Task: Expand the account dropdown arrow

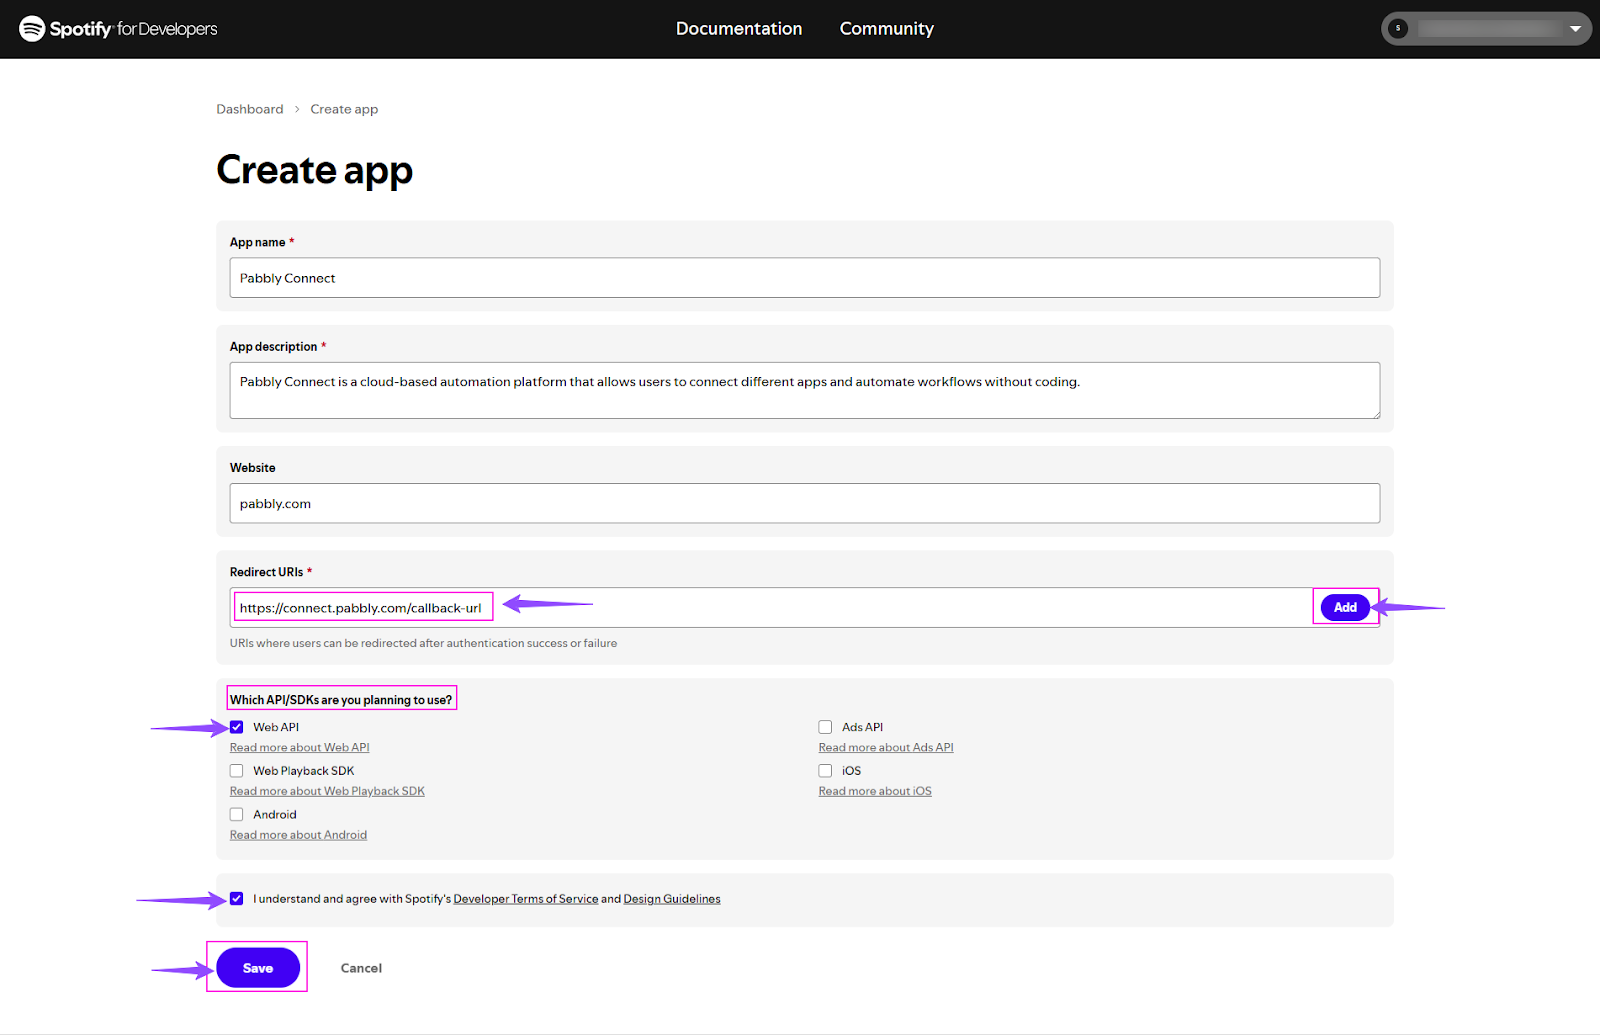Action: pyautogui.click(x=1575, y=29)
